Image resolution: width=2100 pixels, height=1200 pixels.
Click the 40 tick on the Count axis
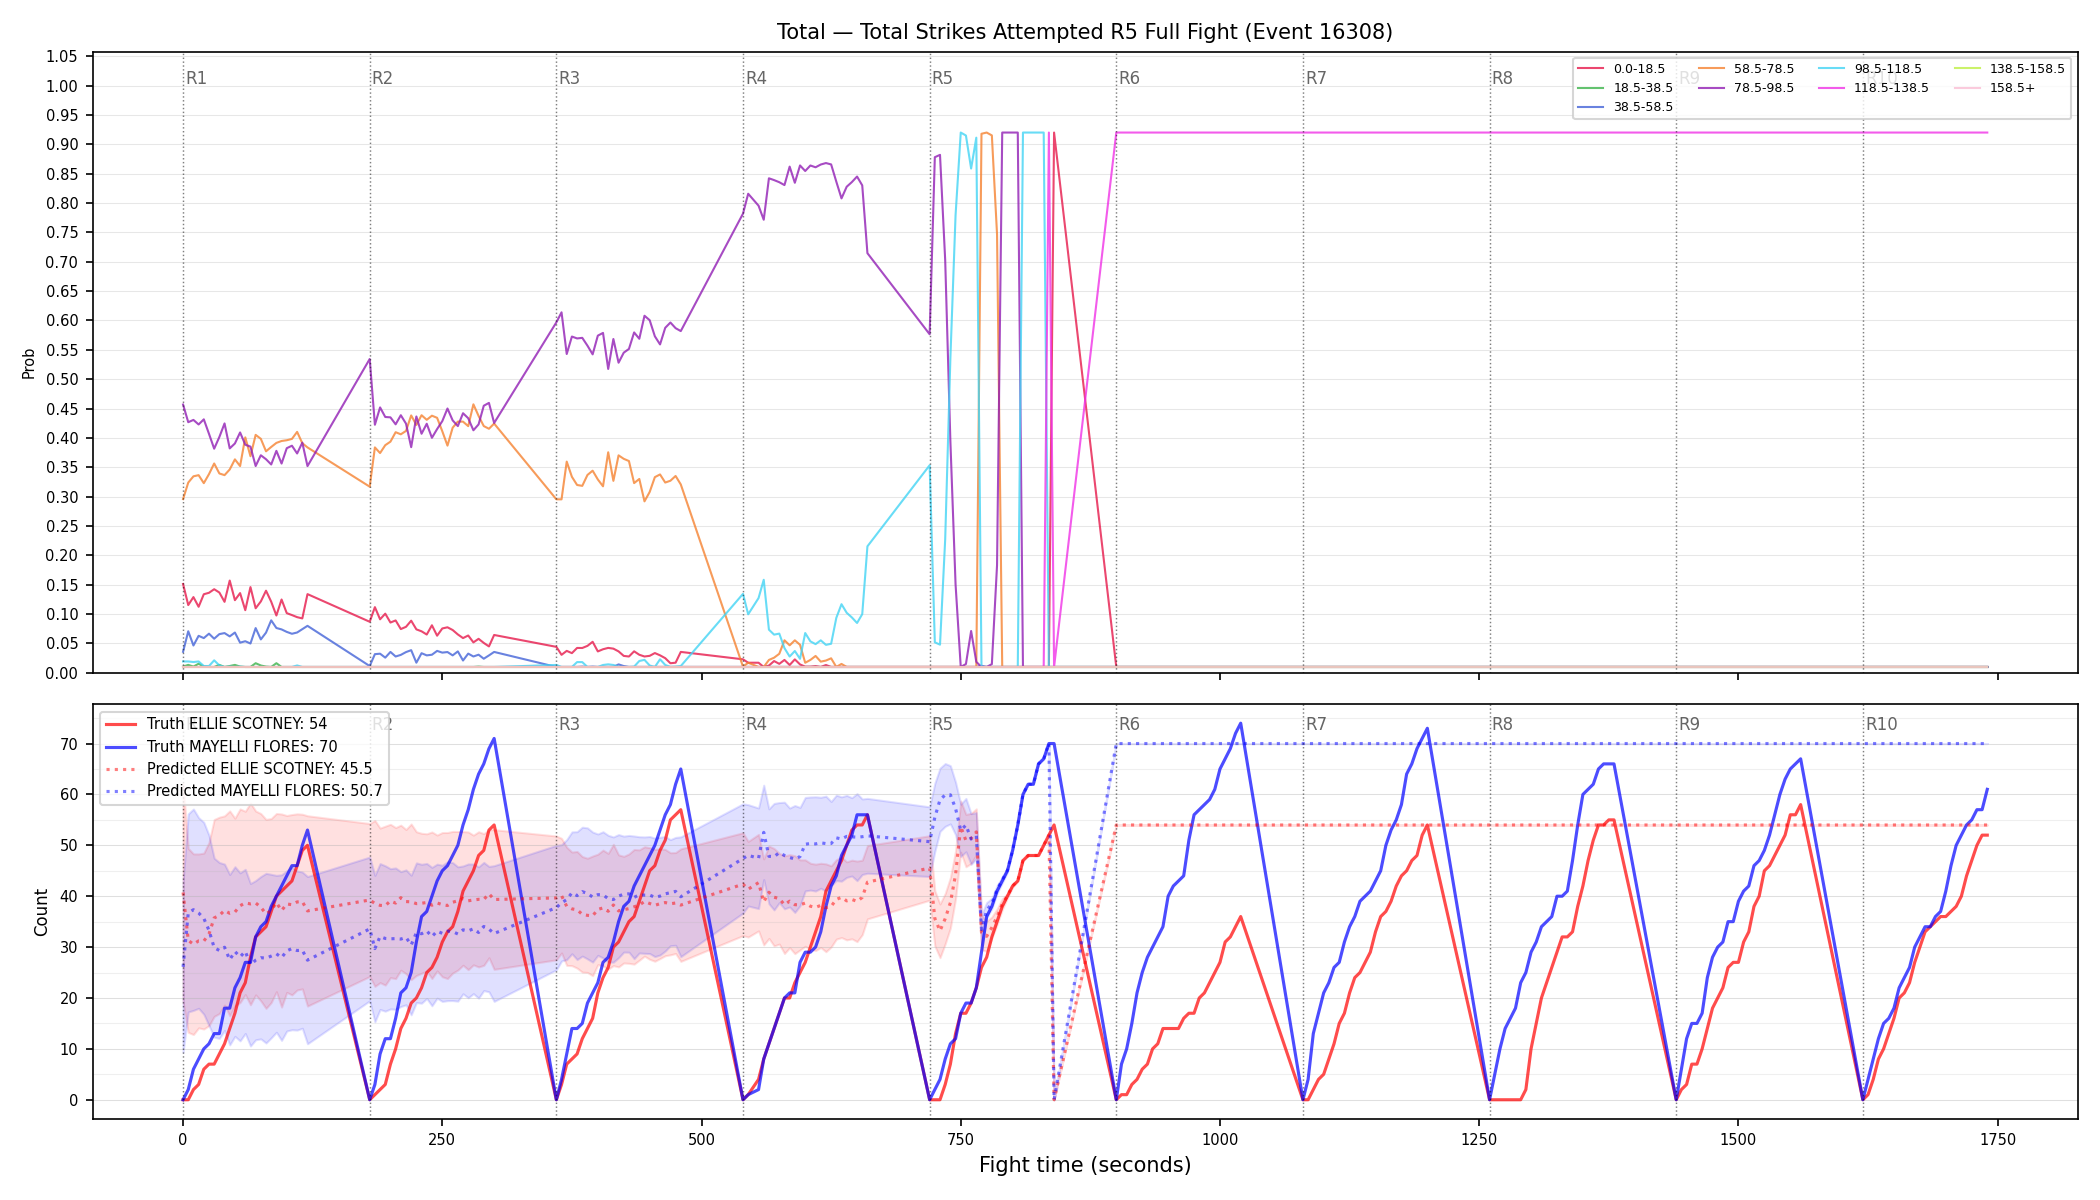coord(69,897)
